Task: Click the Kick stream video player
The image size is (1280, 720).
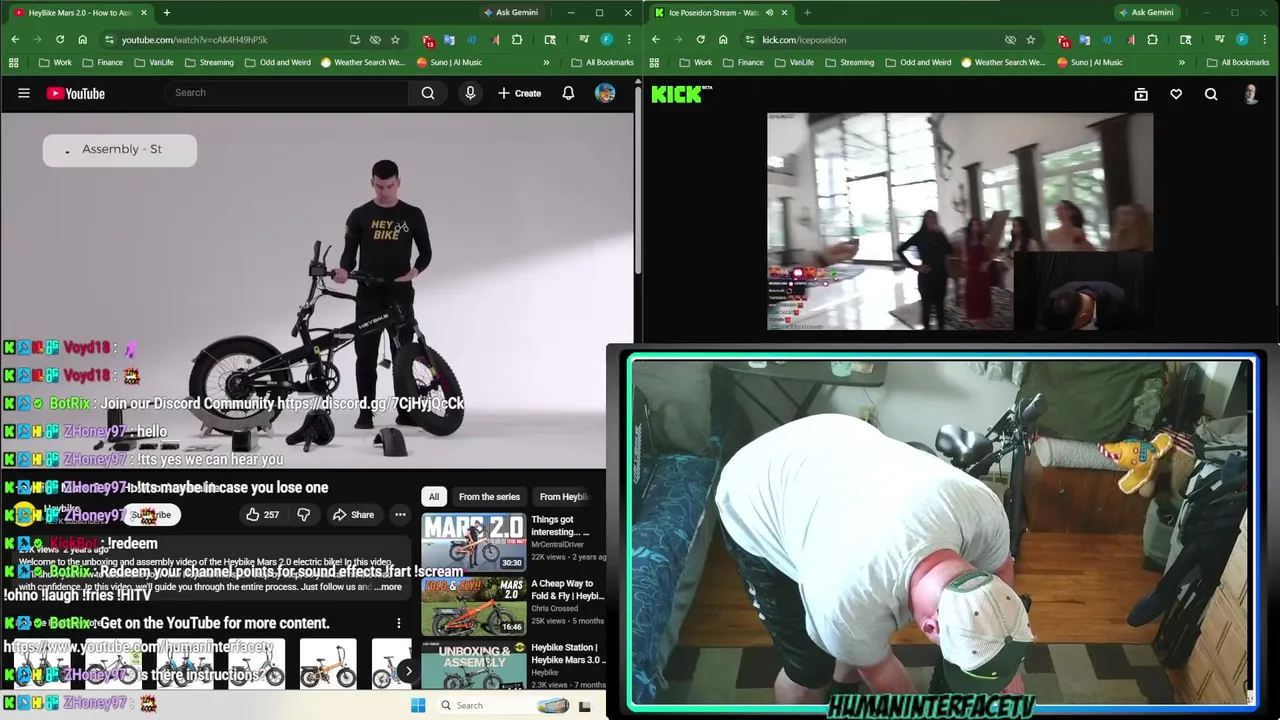Action: coord(960,221)
